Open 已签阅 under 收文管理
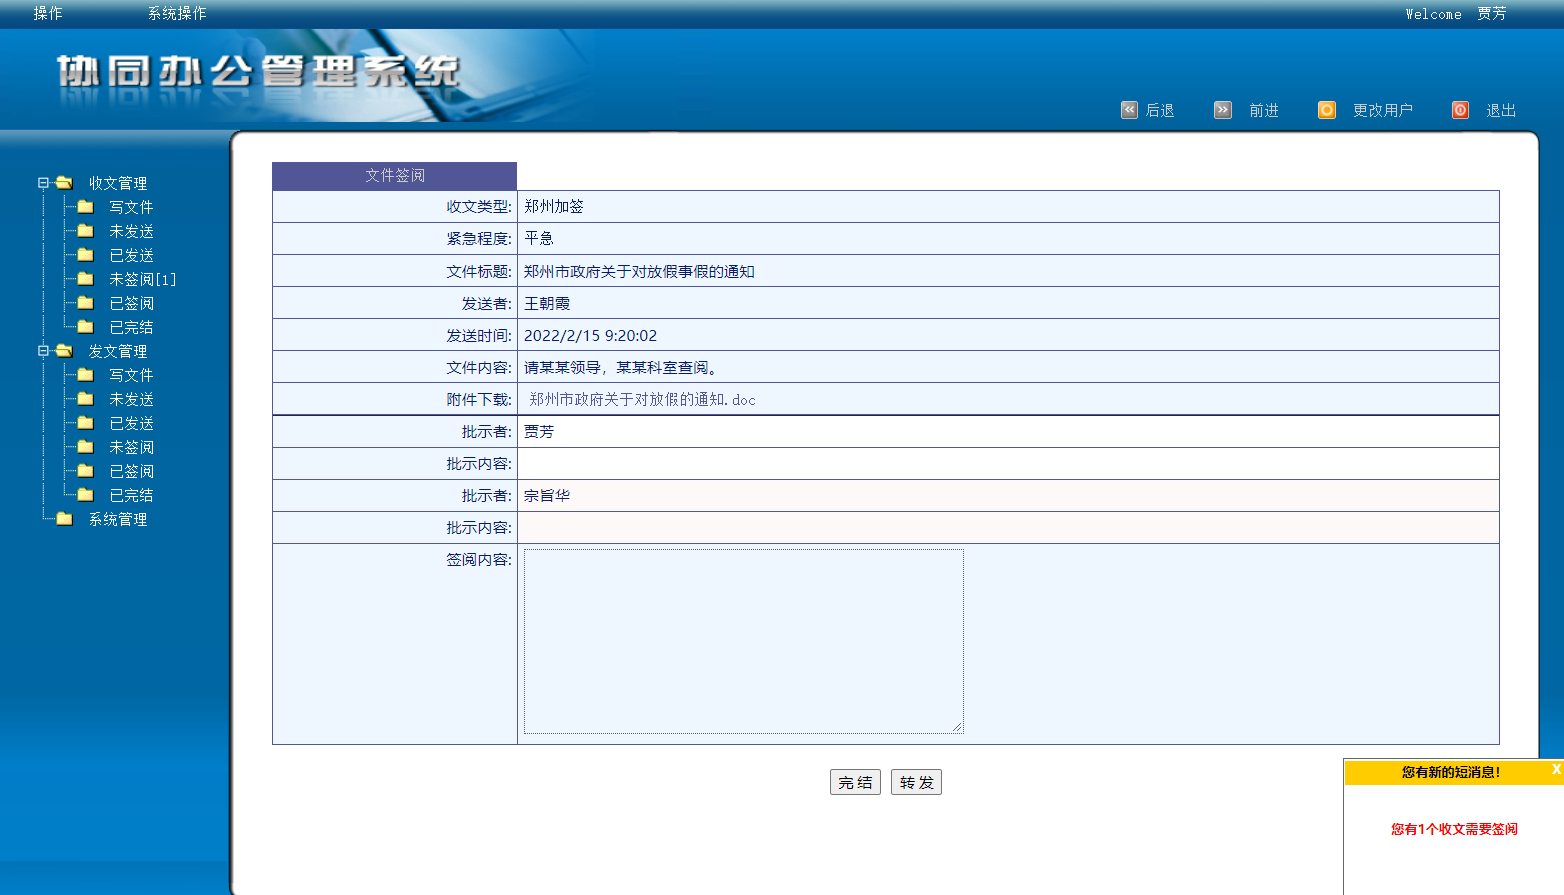Screen dimensions: 1564x895 pyautogui.click(x=131, y=303)
